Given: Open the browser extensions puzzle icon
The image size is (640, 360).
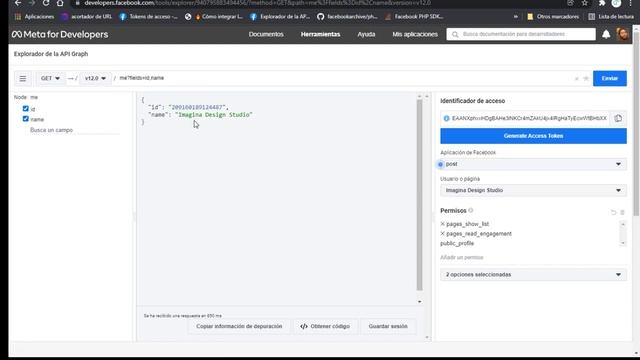Looking at the screenshot, I should (x=602, y=3).
